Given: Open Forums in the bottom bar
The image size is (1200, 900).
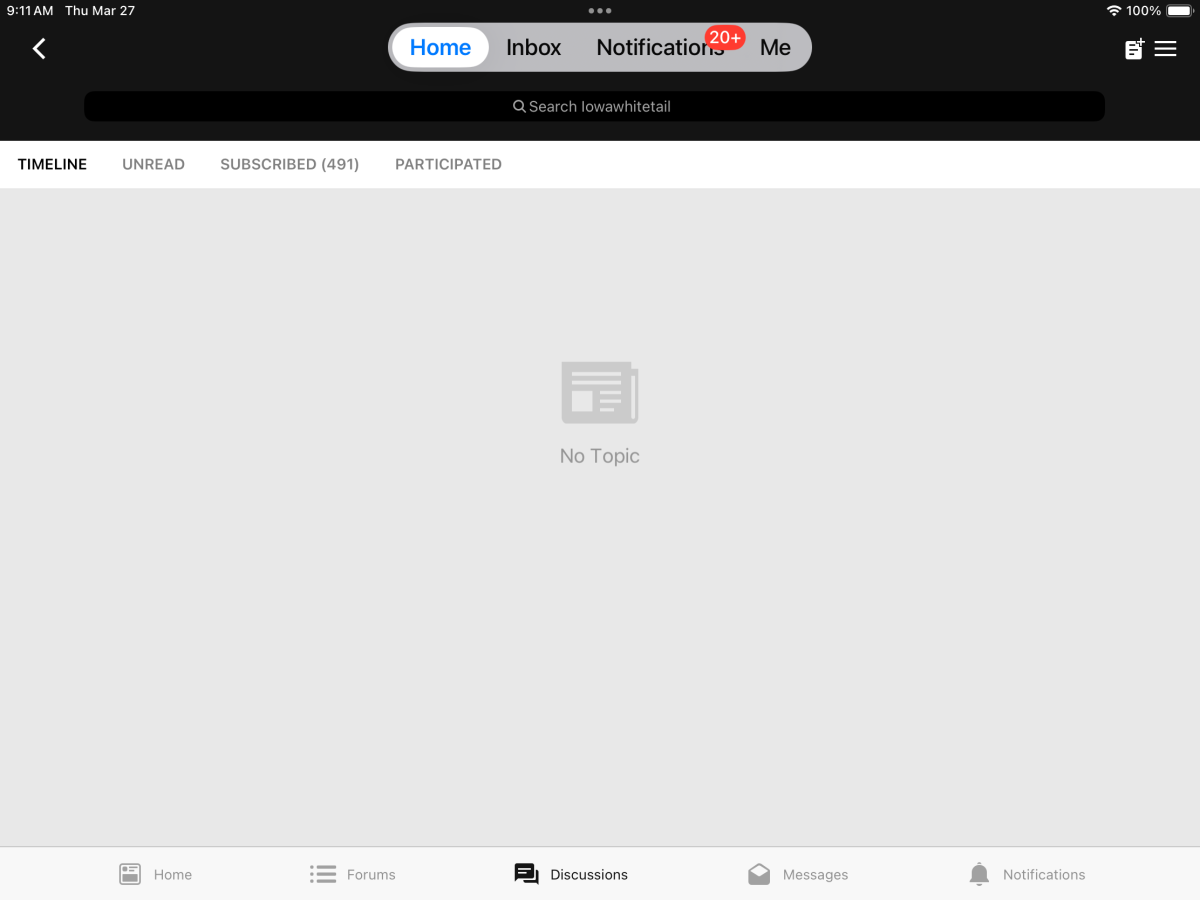Looking at the screenshot, I should [352, 874].
